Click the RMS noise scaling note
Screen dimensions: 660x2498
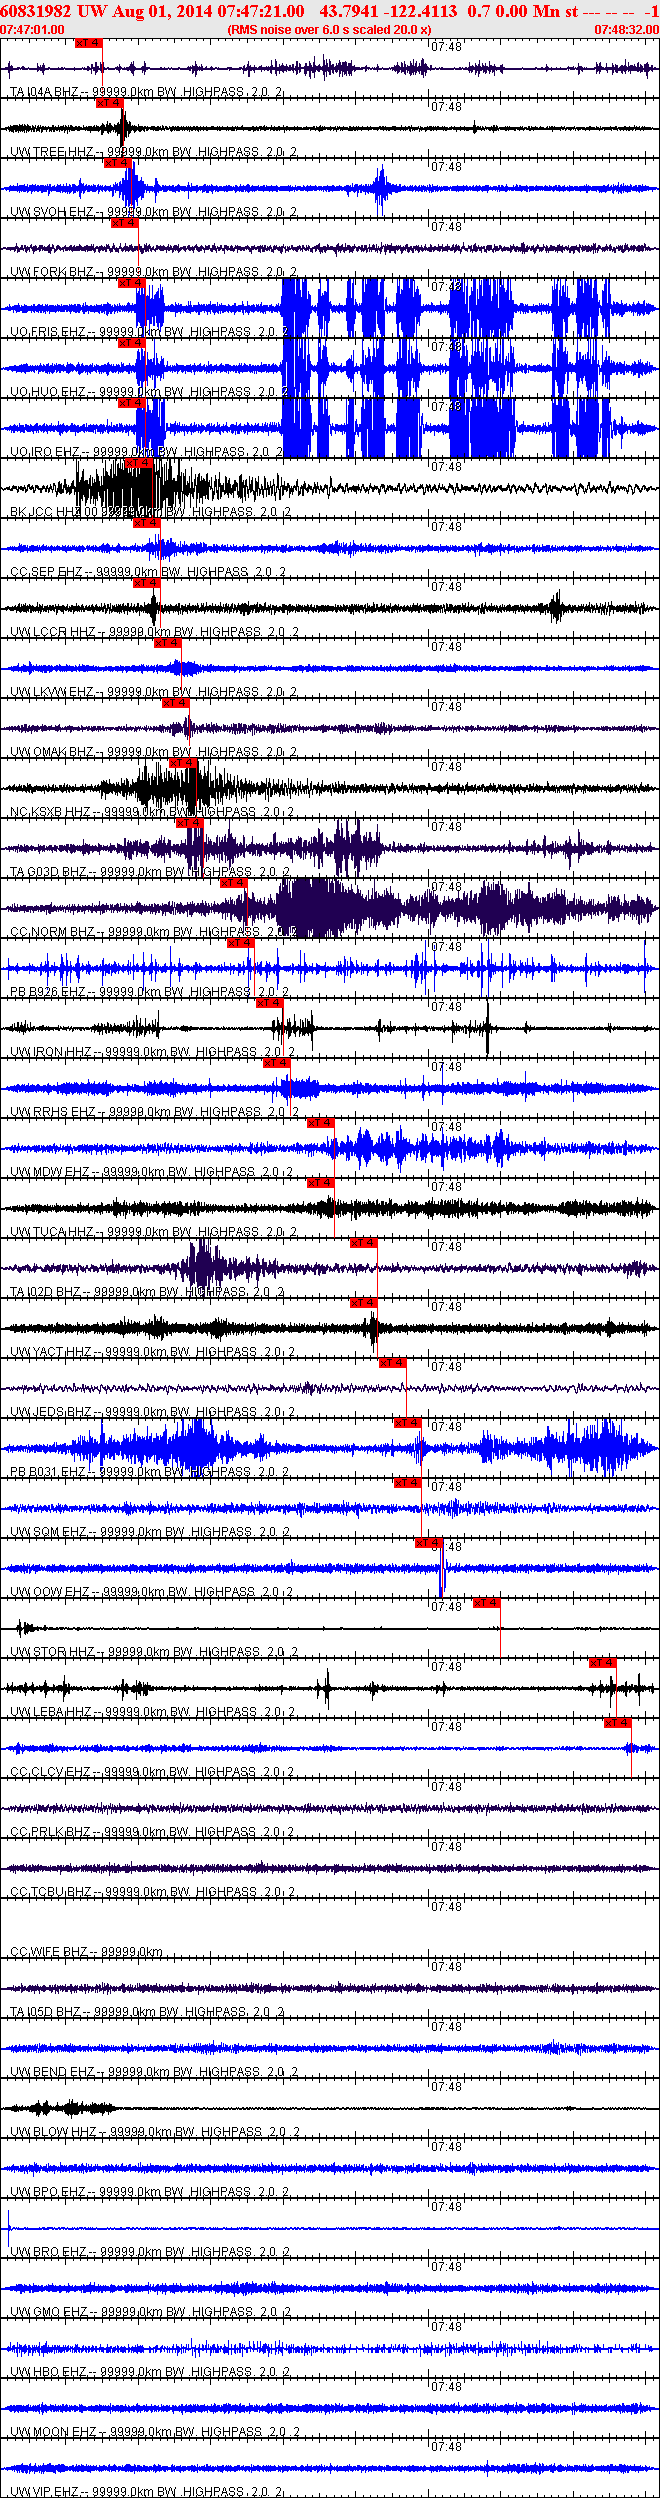(329, 30)
